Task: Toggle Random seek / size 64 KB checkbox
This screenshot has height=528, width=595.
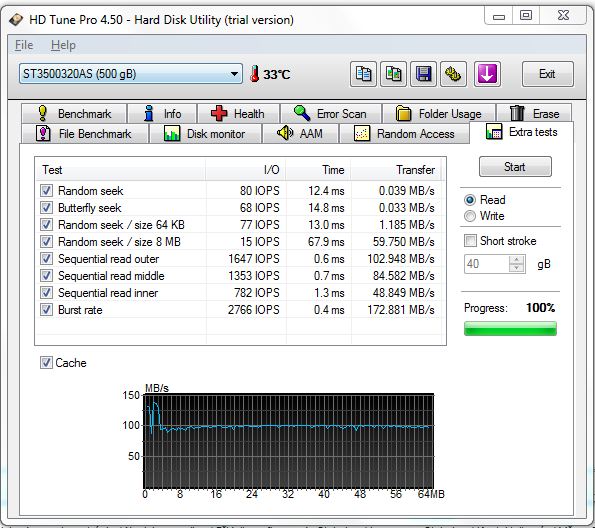Action: 46,225
